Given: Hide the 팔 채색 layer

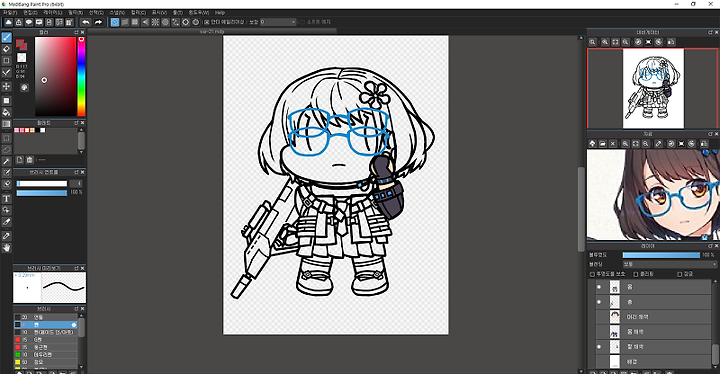Looking at the screenshot, I should pos(599,346).
